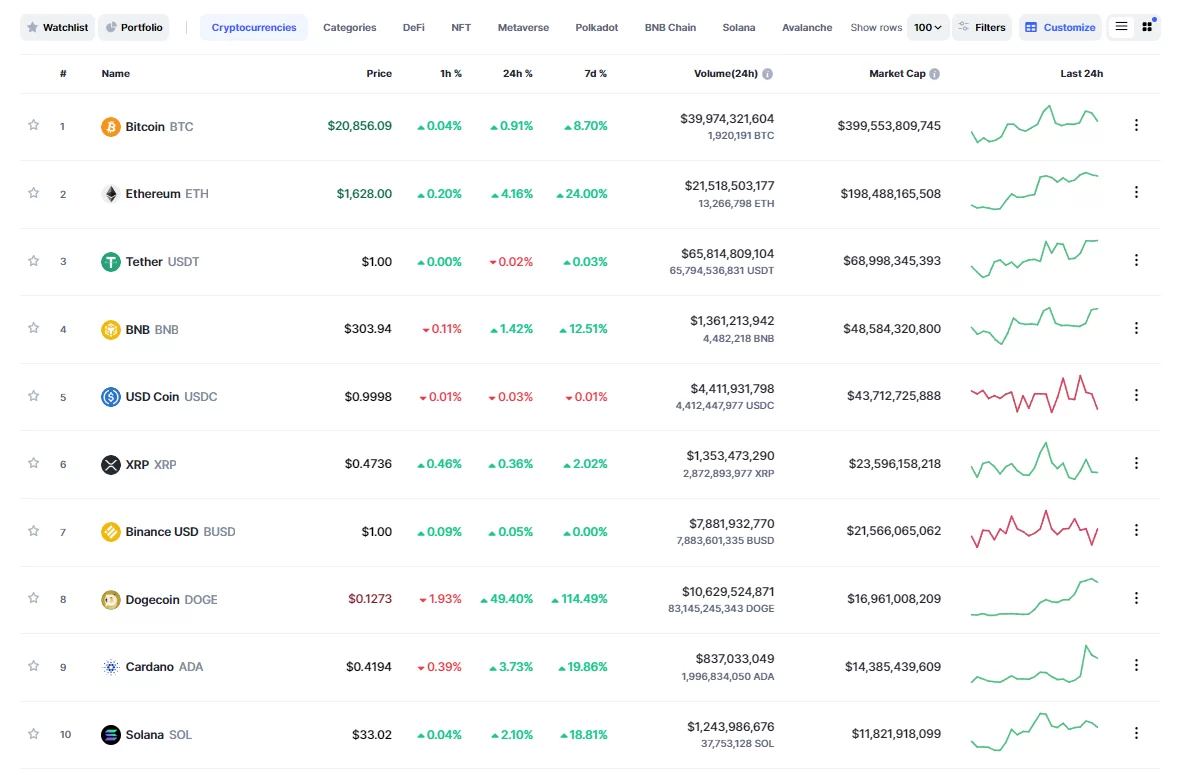Screen dimensions: 1201x775
Task: Click the Customize button
Action: 1060,28
